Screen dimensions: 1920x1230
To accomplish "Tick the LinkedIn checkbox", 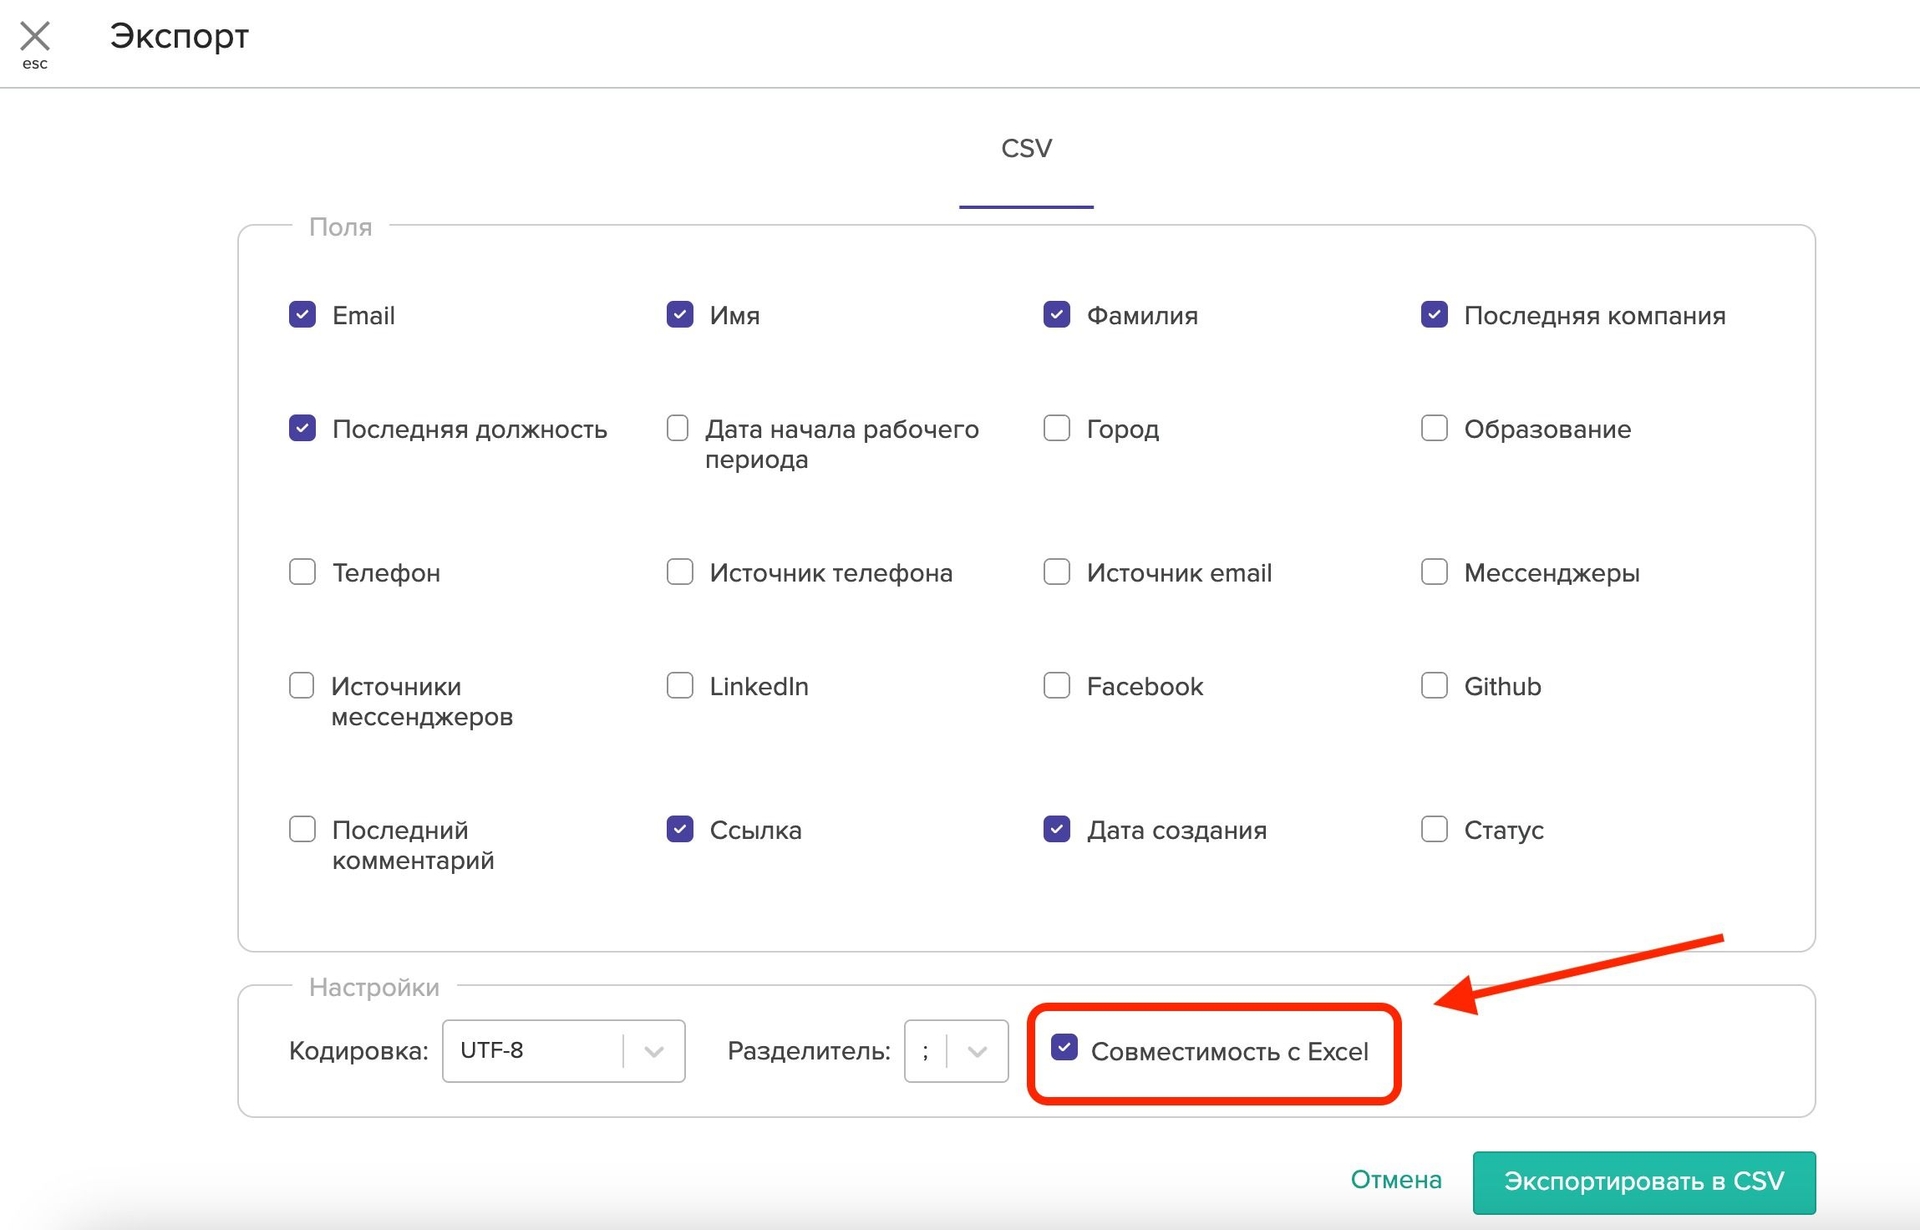I will click(680, 685).
